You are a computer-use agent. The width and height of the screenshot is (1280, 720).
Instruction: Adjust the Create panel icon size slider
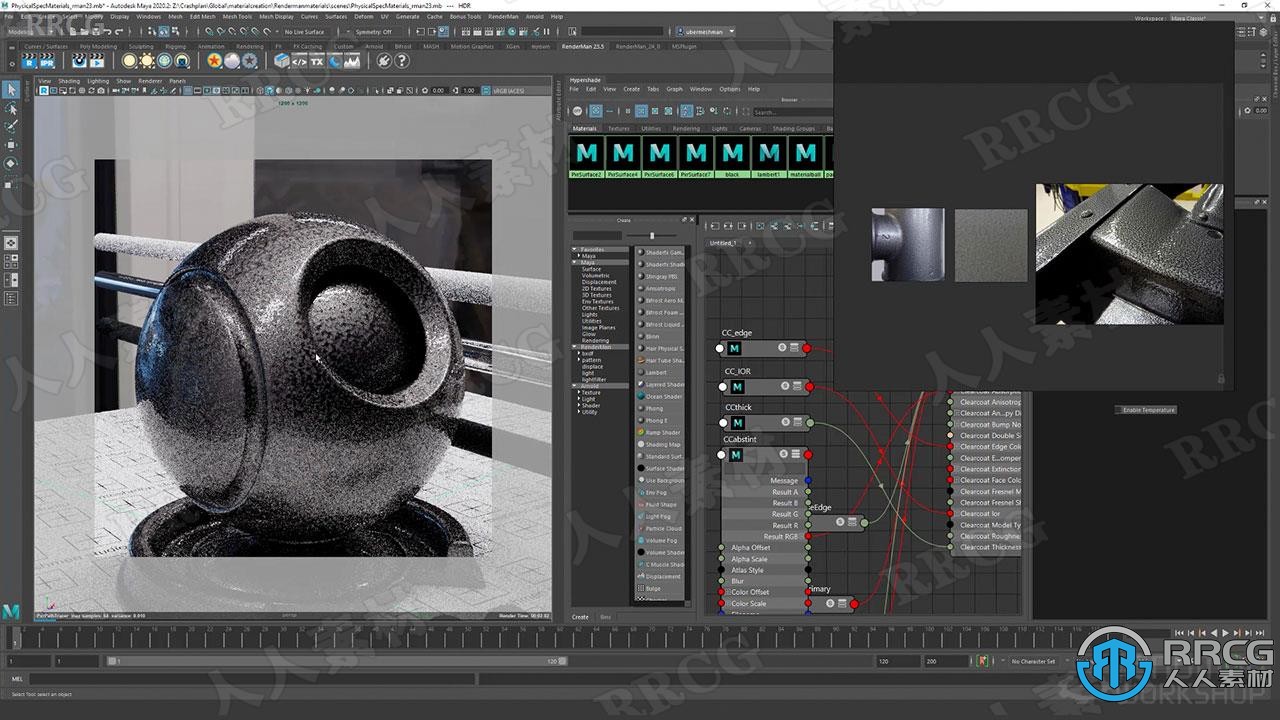[x=652, y=235]
